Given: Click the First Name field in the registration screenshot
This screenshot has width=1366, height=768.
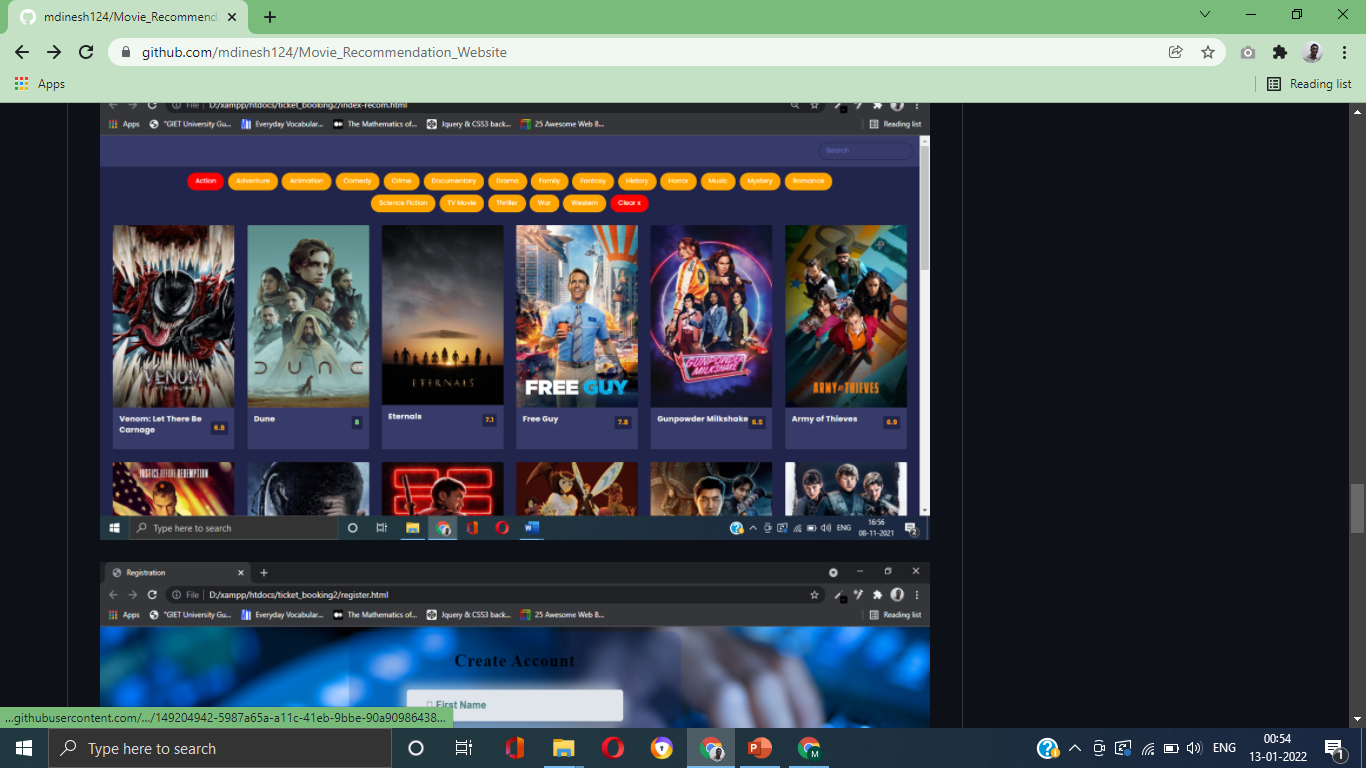Looking at the screenshot, I should 514,705.
